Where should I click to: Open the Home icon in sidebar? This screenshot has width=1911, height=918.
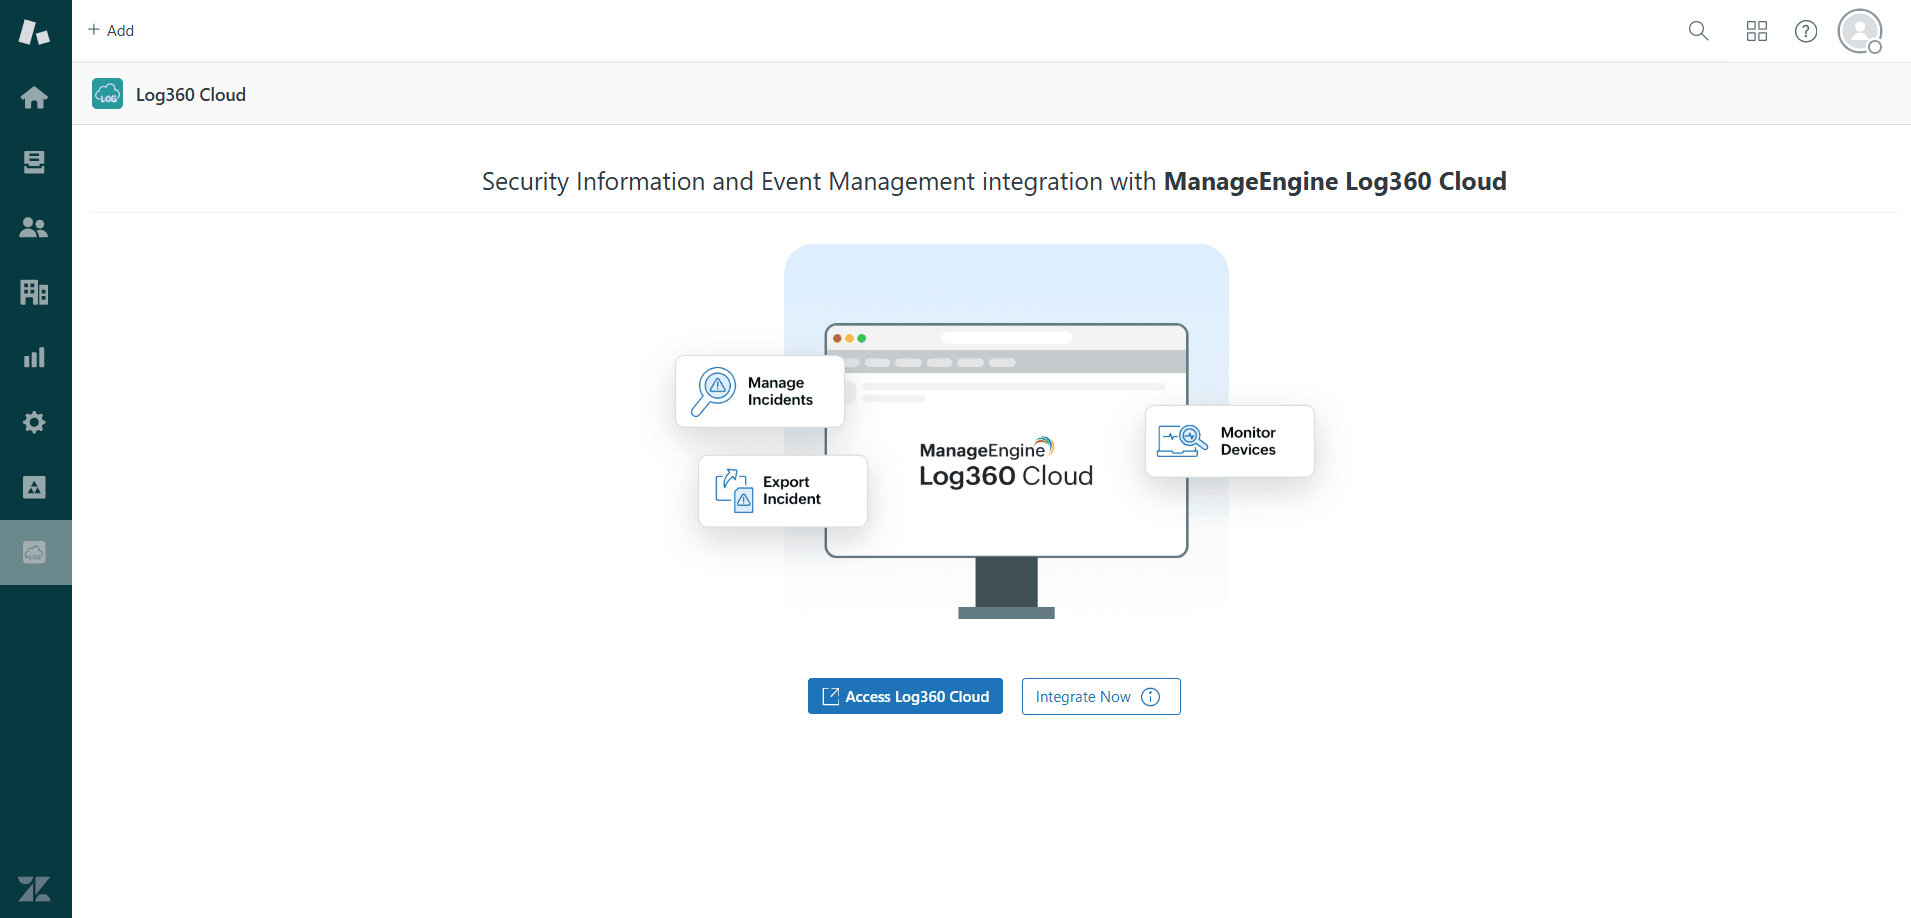(34, 97)
